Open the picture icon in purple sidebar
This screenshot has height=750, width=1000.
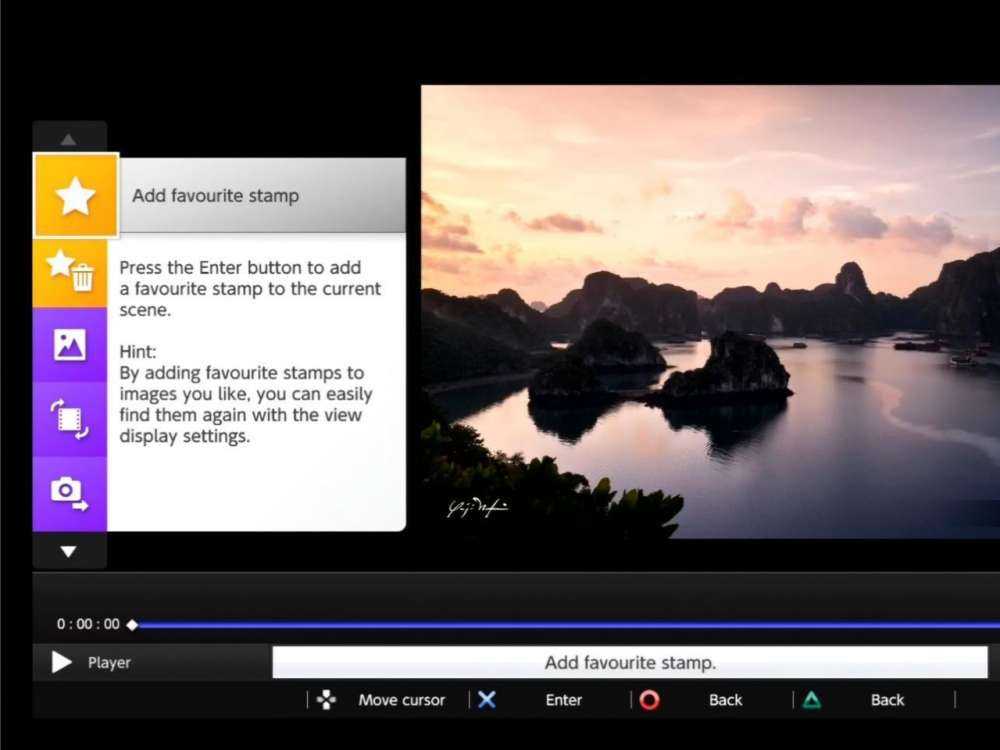click(x=70, y=345)
